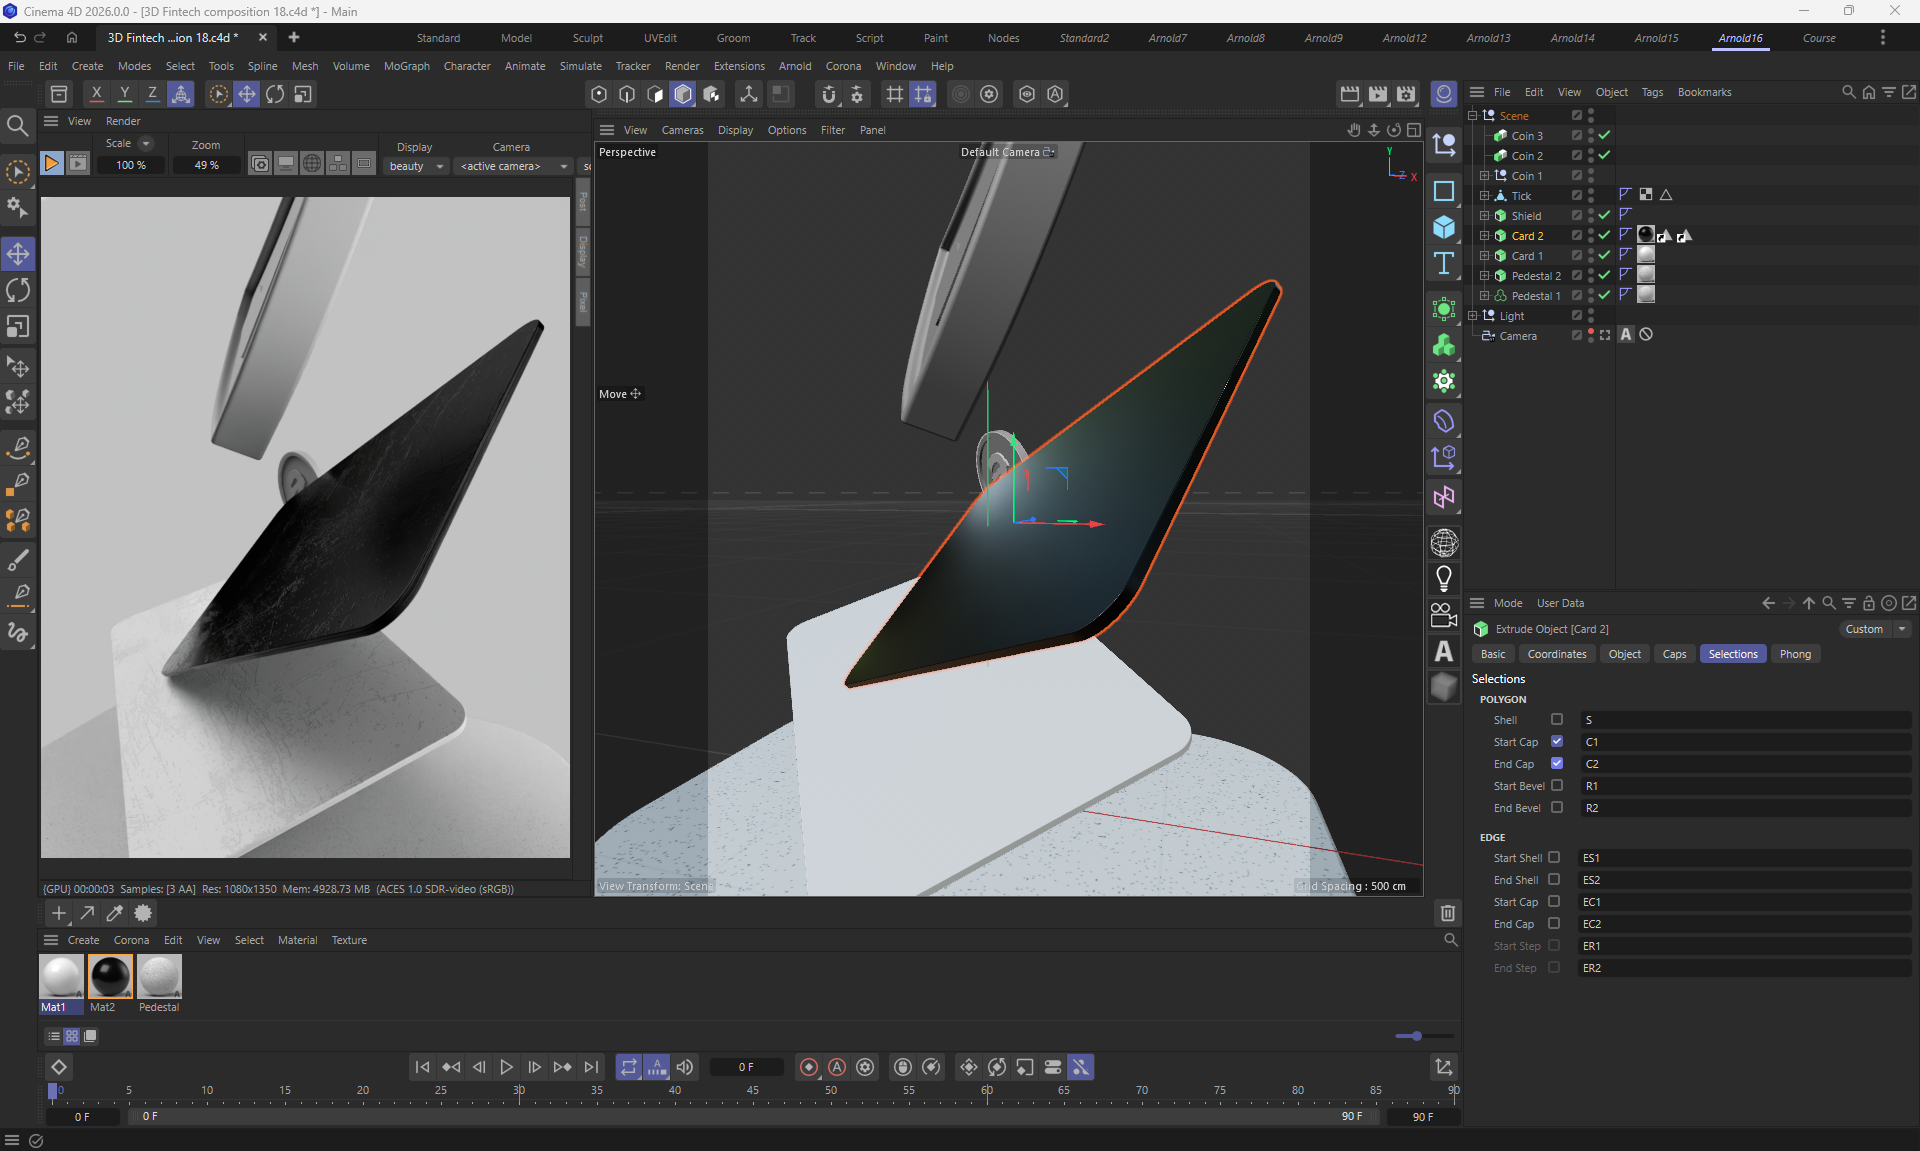1920x1151 pixels.
Task: Click the camera object icon
Action: click(1443, 615)
